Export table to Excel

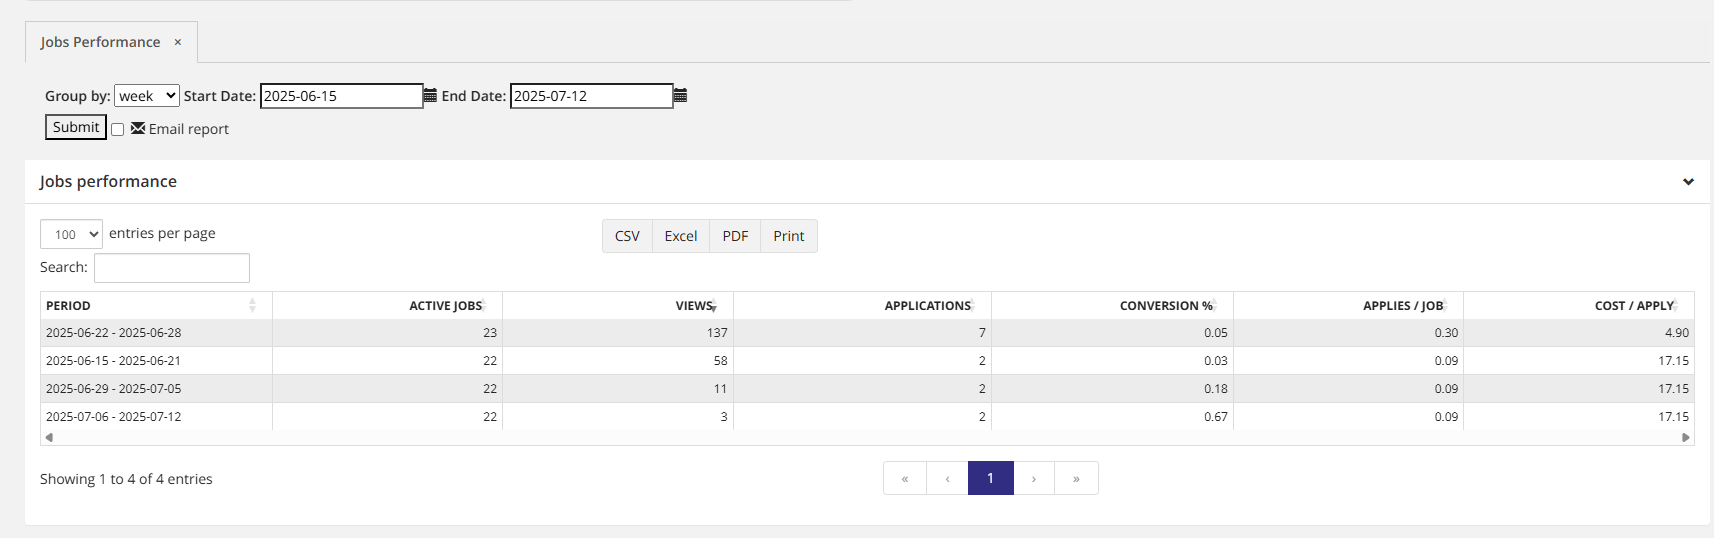tap(681, 236)
